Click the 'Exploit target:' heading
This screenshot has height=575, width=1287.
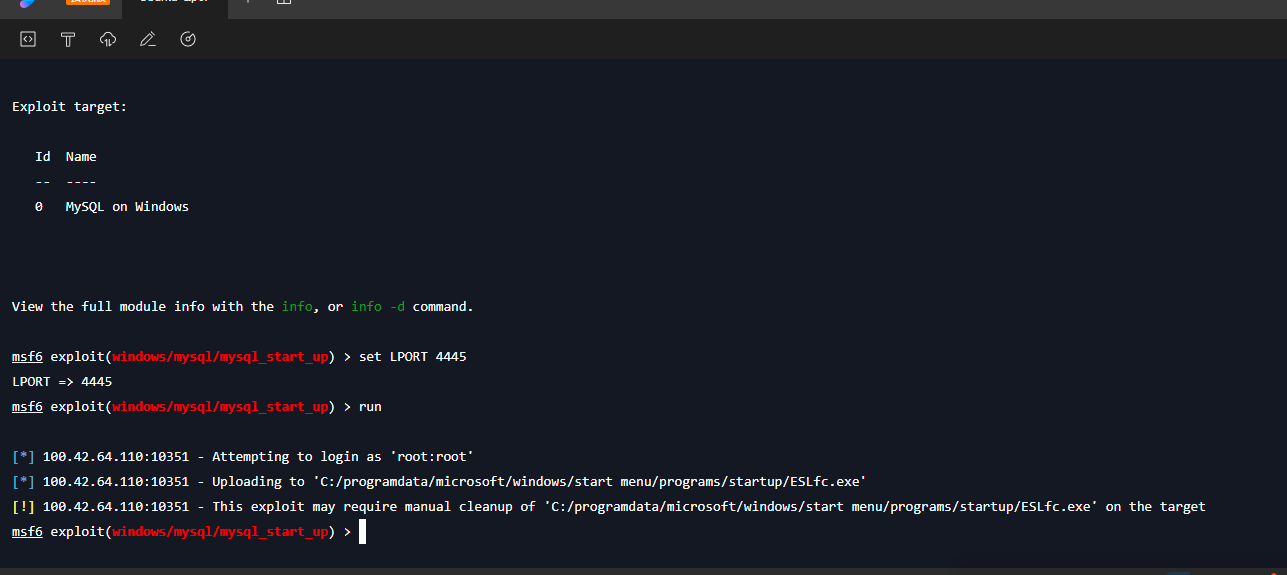[x=70, y=107]
